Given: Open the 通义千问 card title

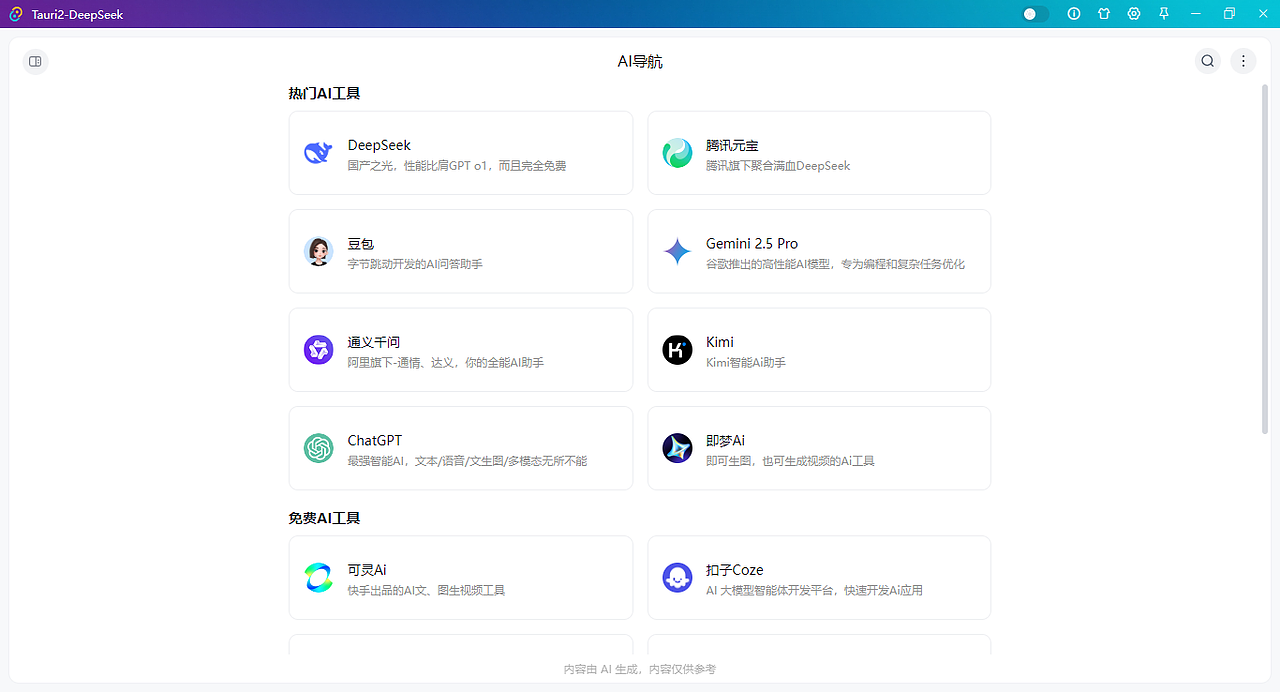Looking at the screenshot, I should 374,342.
